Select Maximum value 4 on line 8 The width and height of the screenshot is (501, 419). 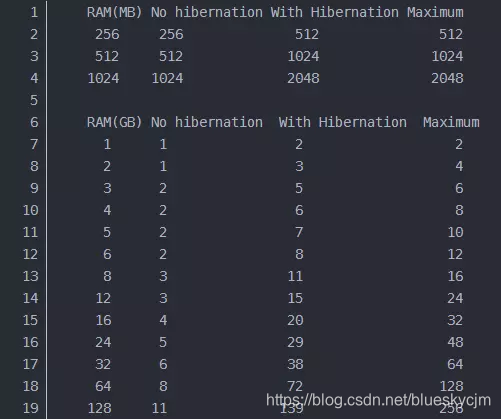(459, 166)
